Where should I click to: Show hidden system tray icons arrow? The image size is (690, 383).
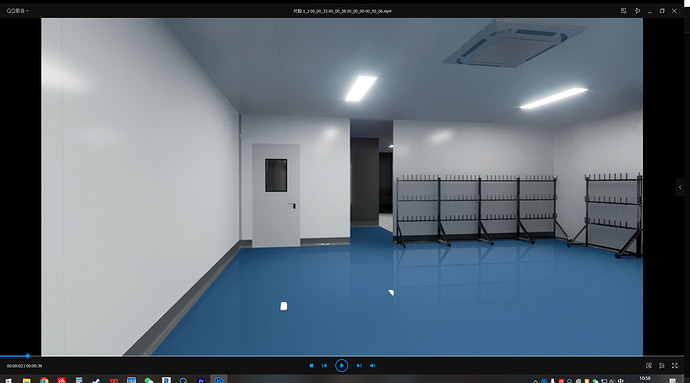(536, 381)
